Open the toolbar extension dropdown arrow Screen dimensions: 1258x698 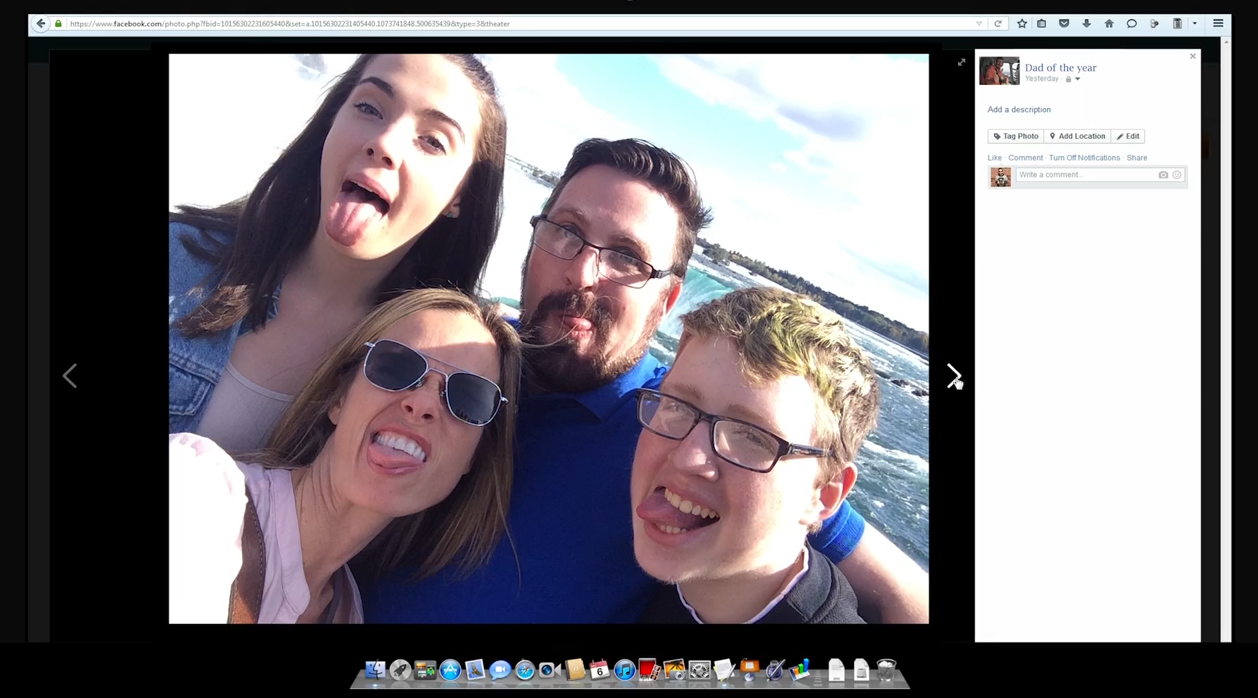[1194, 24]
